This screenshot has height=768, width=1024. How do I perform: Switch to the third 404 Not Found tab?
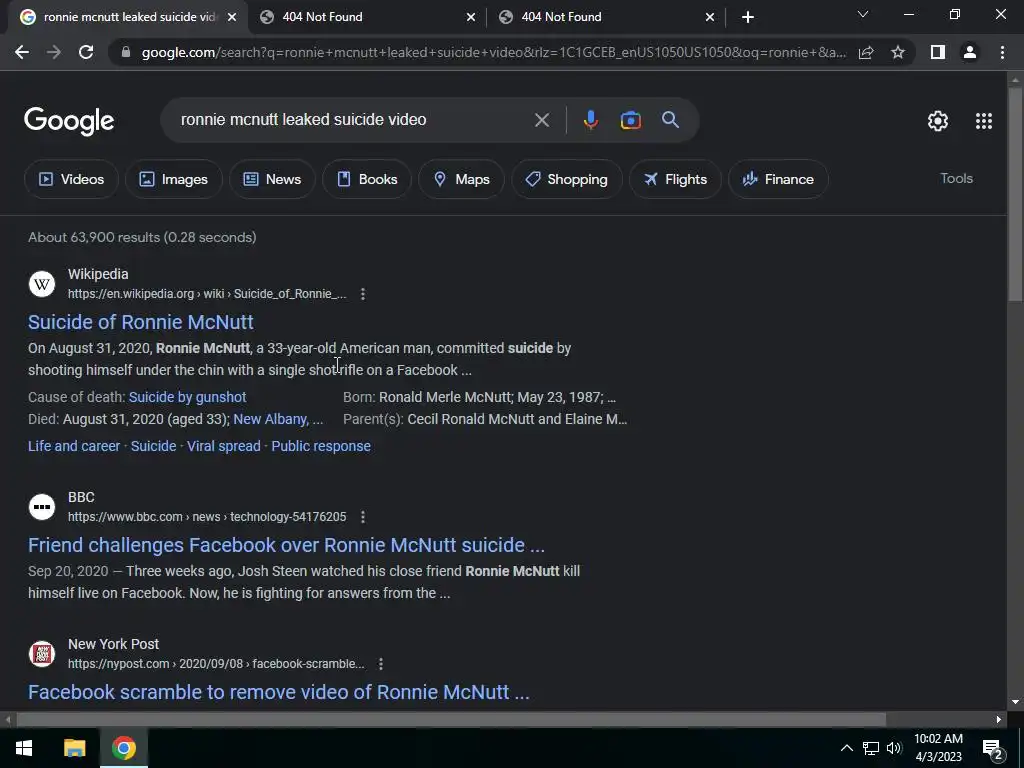(607, 17)
